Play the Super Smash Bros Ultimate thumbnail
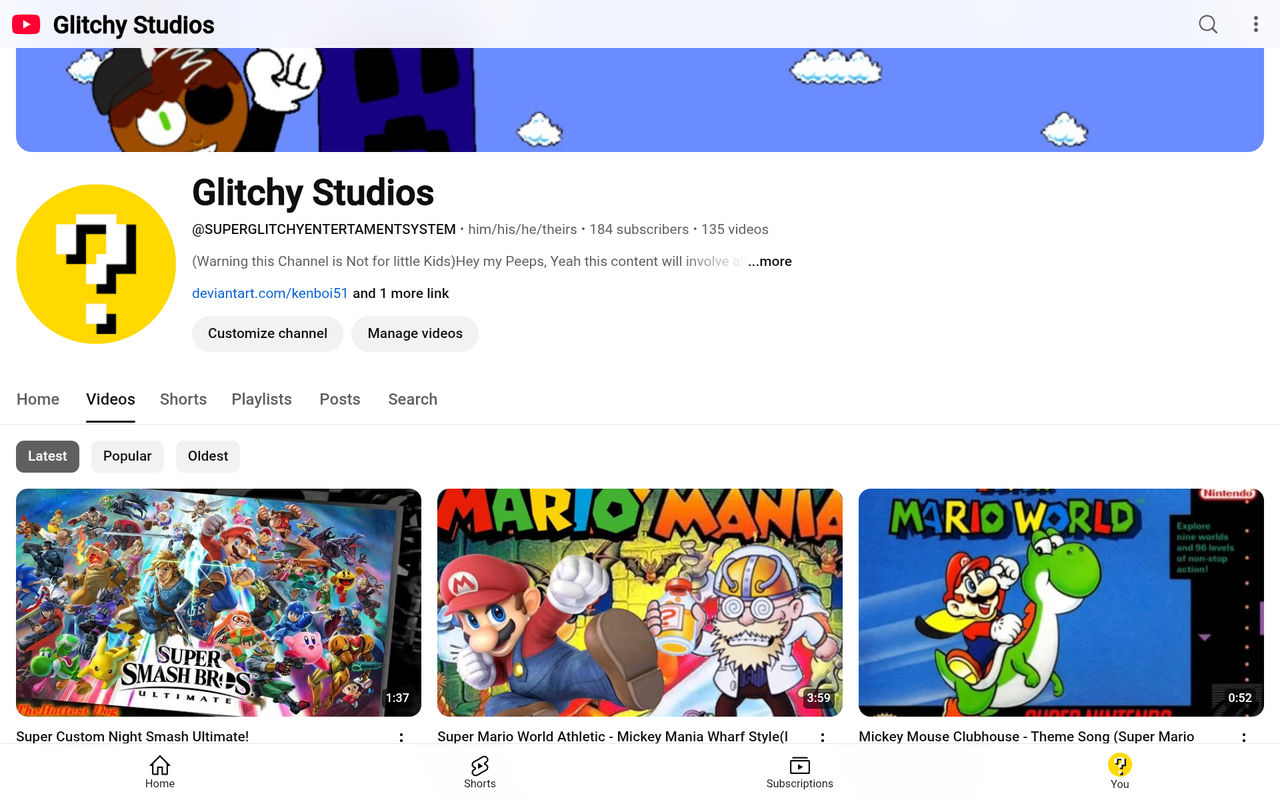This screenshot has height=800, width=1280. click(x=219, y=602)
